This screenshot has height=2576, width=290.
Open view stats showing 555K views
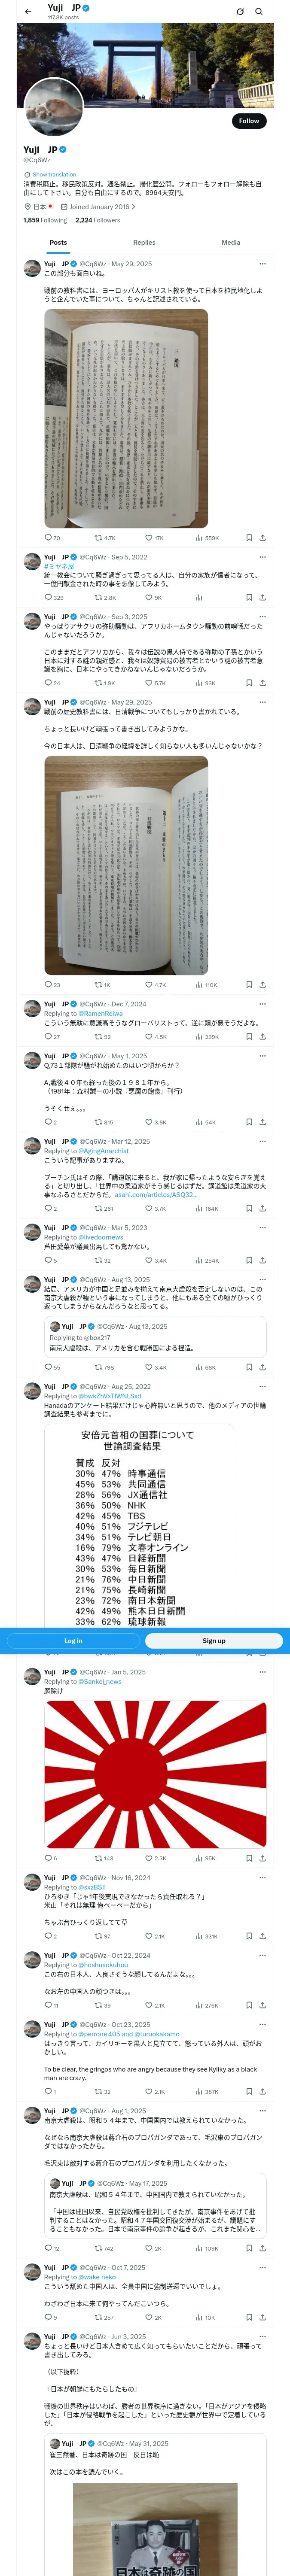[207, 538]
